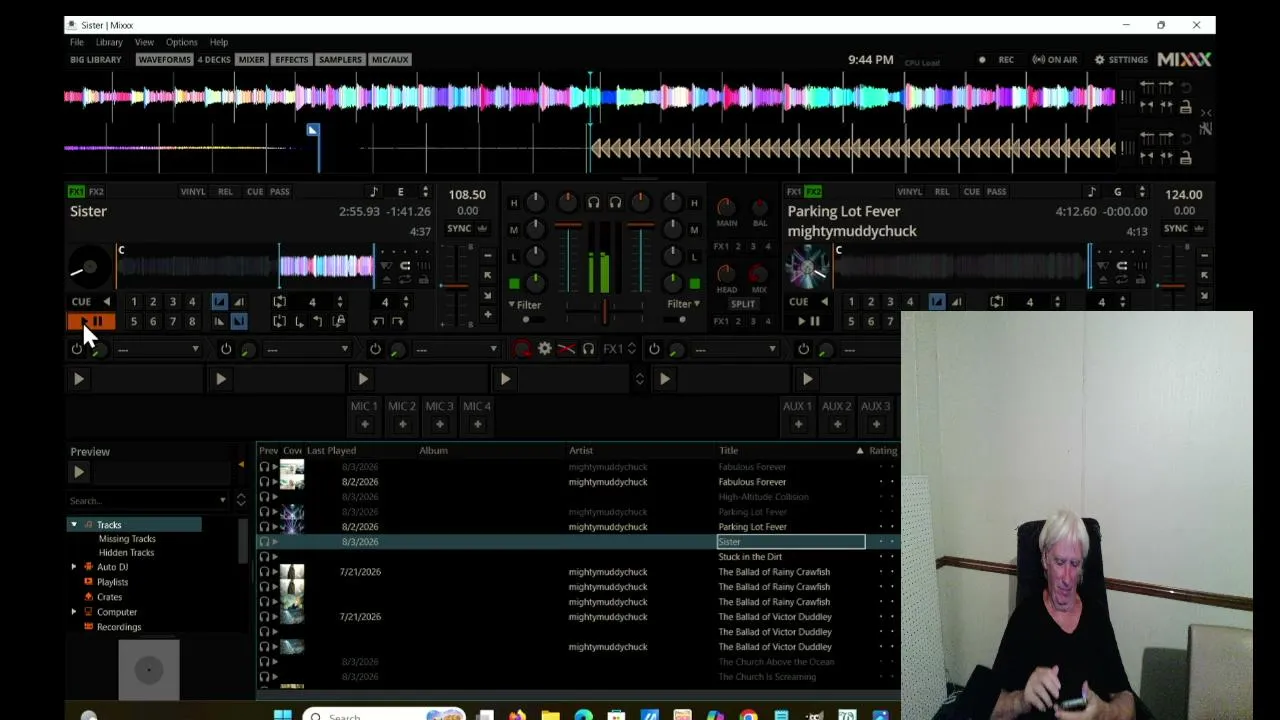Click the play/pause button on the Parking Lot Fever deck
This screenshot has height=720, width=1280.
[808, 321]
